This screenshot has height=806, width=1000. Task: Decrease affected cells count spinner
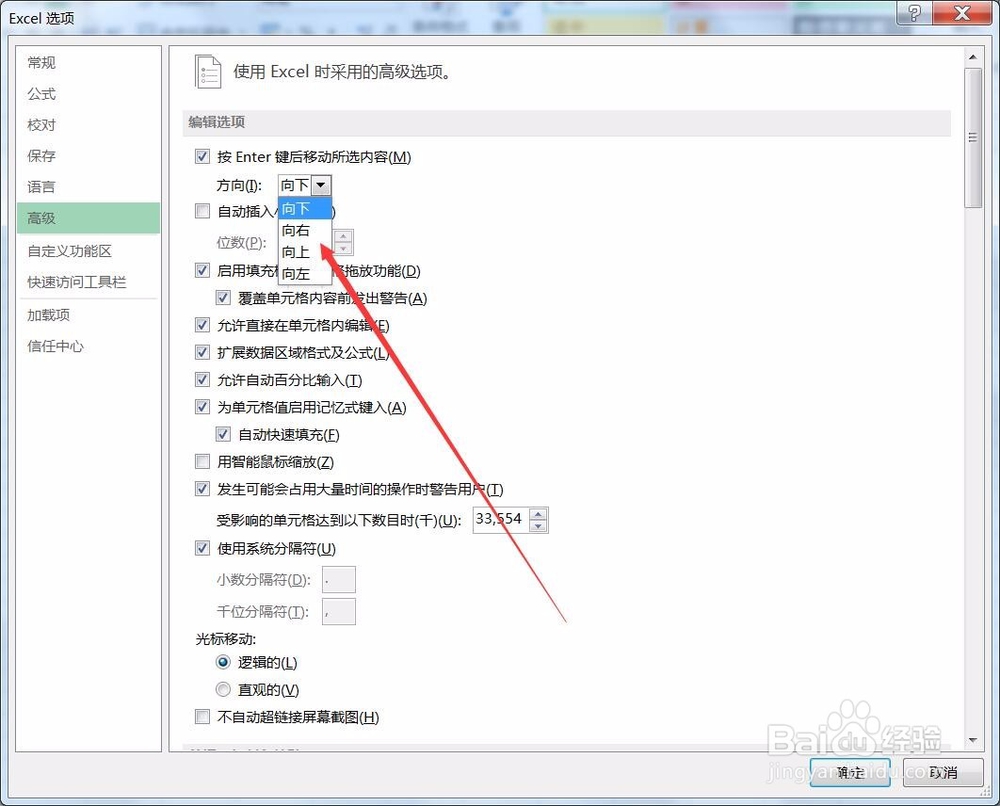click(538, 526)
